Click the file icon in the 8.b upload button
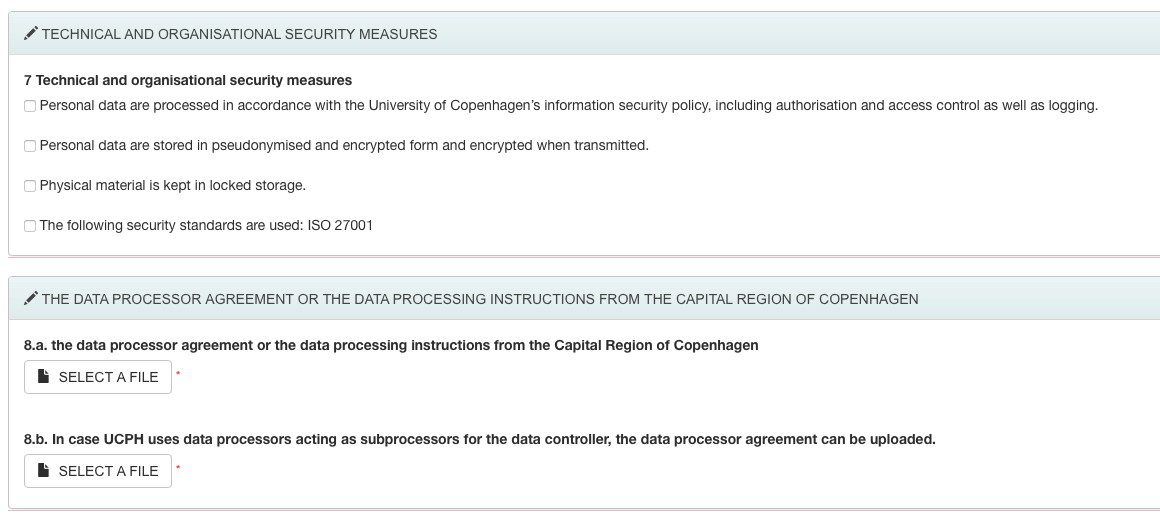The width and height of the screenshot is (1160, 522). [x=44, y=470]
